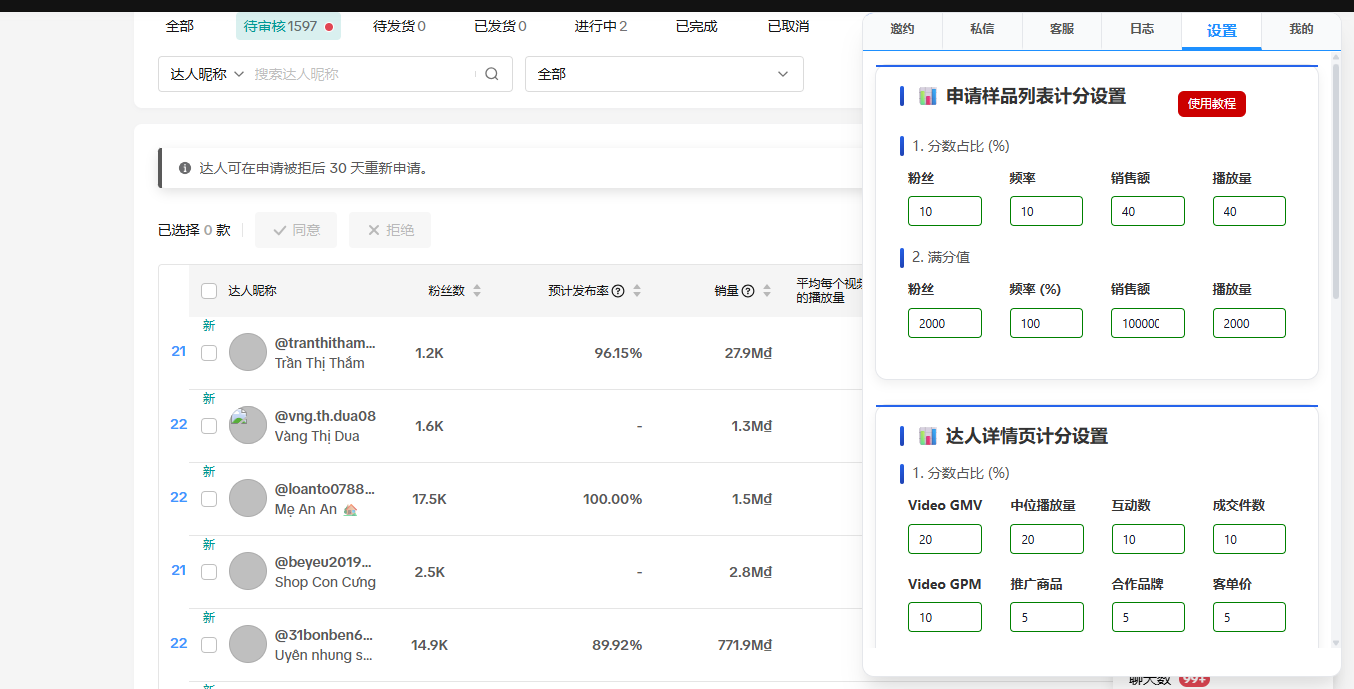Click avatar of @tranthitham creator
This screenshot has height=689, width=1354.
coord(248,352)
